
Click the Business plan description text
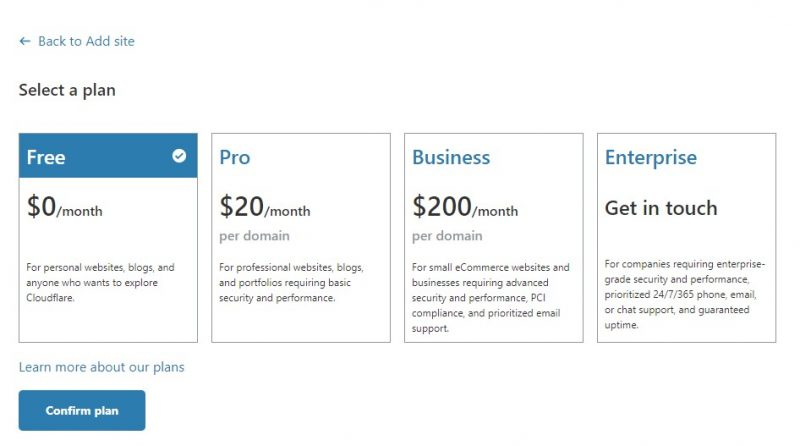point(491,297)
